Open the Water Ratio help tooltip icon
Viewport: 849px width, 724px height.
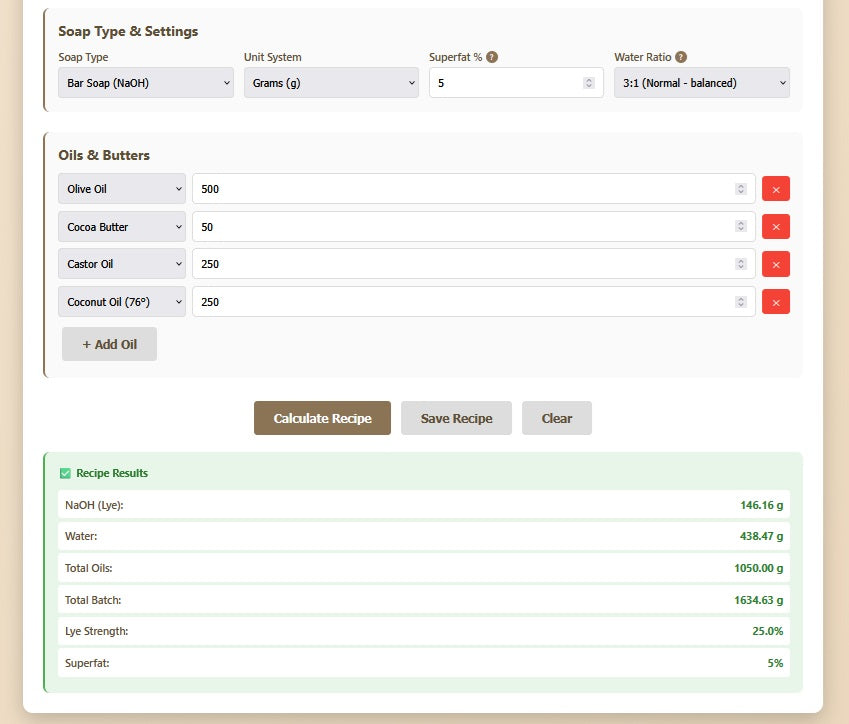pos(681,57)
